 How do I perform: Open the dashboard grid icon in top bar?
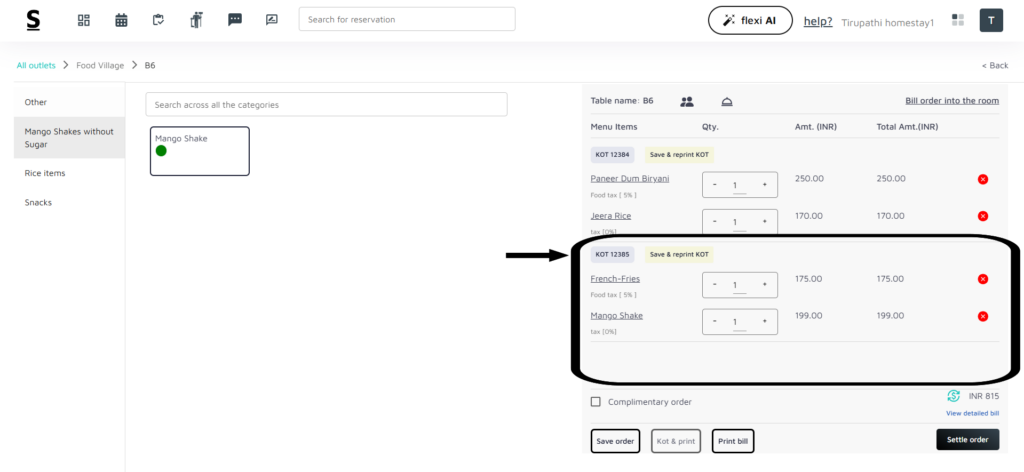[x=84, y=20]
